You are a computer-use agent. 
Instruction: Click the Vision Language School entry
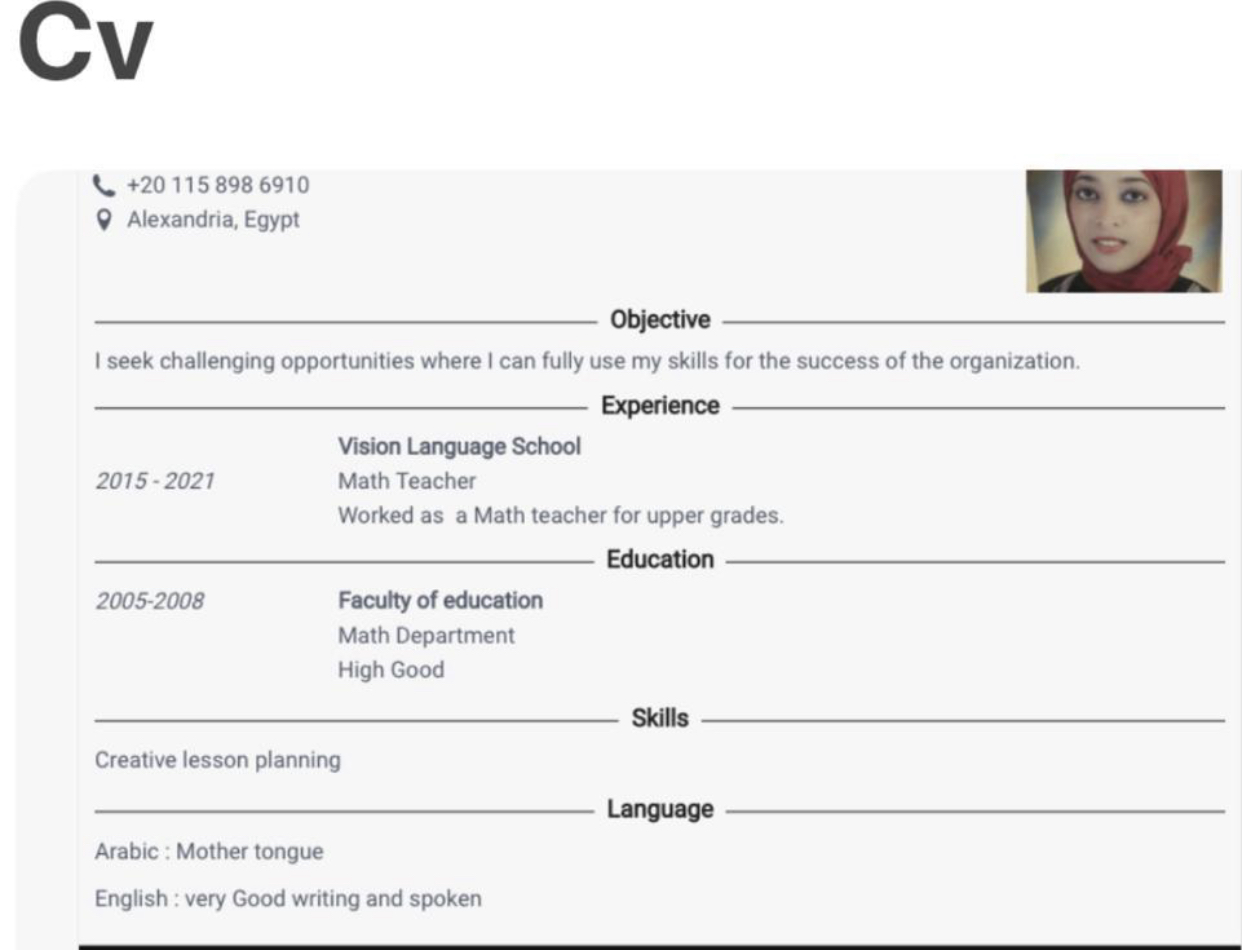click(x=459, y=446)
